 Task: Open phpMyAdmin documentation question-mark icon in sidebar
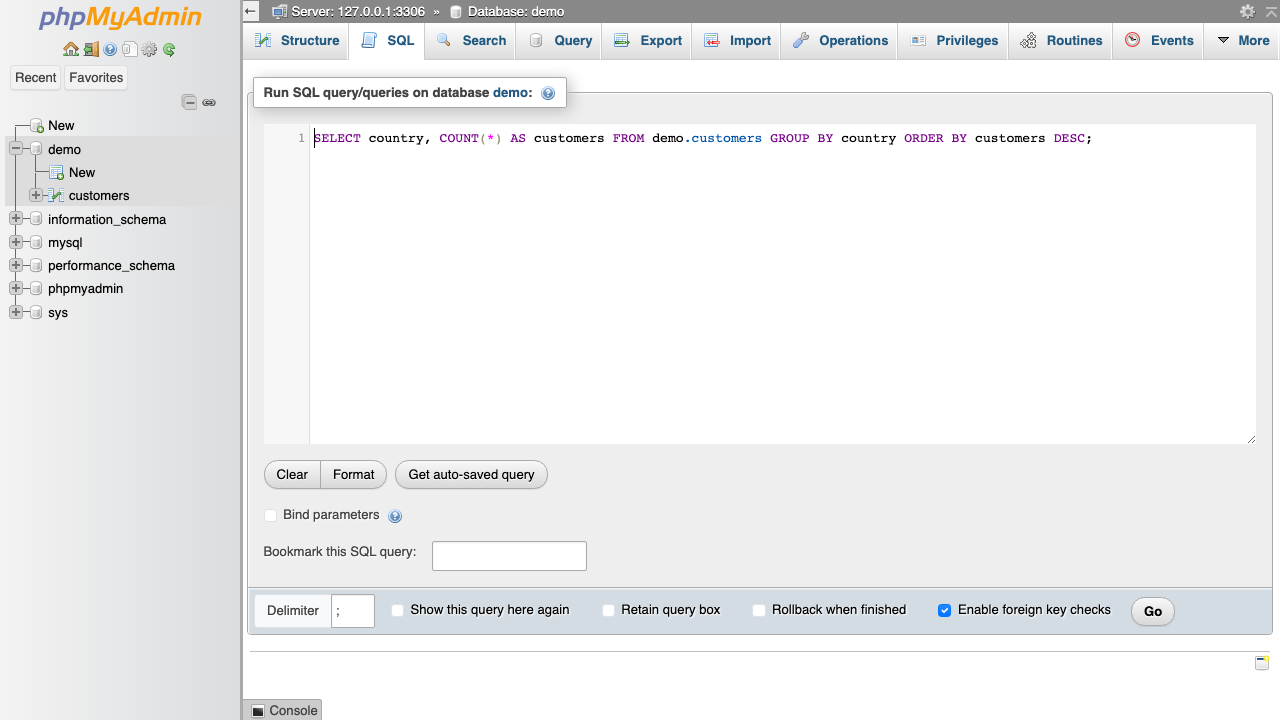pos(110,49)
